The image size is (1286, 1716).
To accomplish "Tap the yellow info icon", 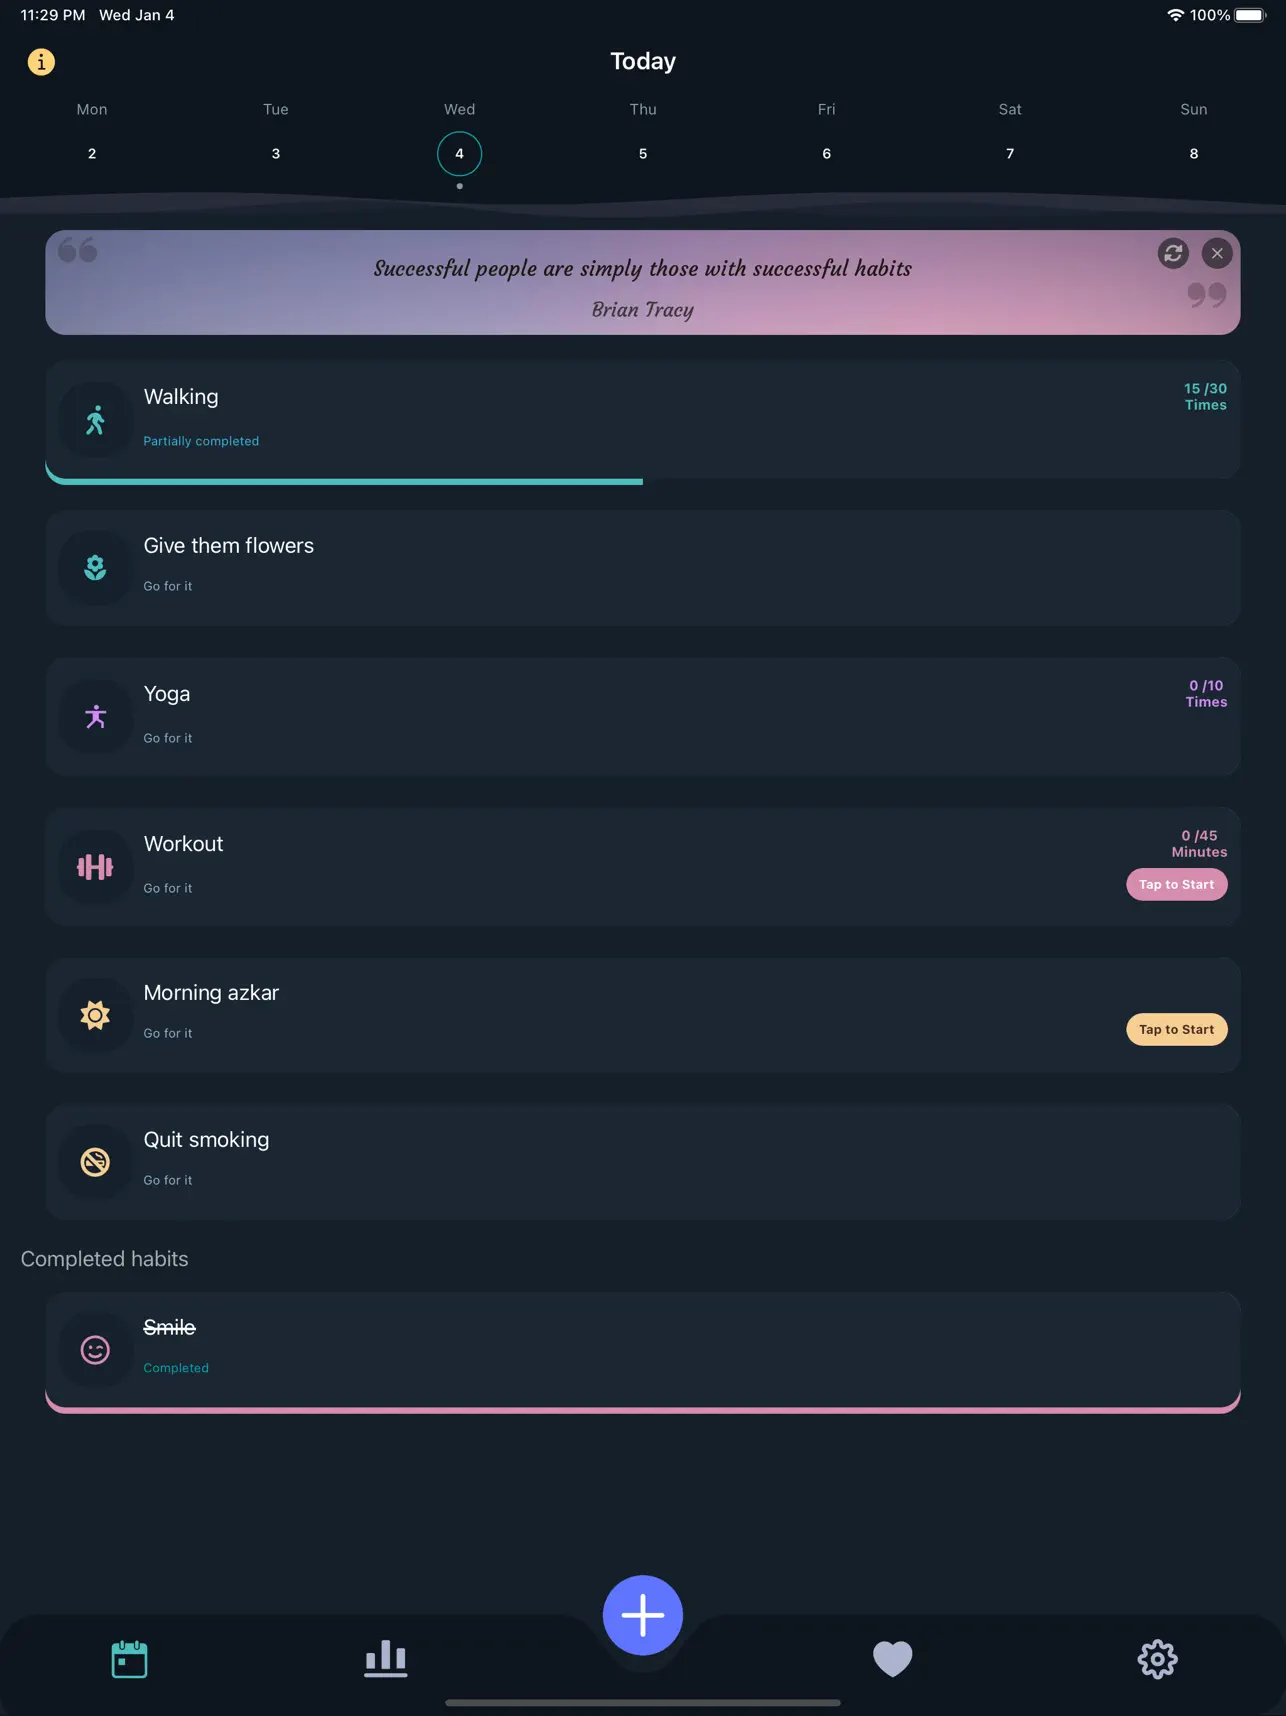I will click(41, 62).
